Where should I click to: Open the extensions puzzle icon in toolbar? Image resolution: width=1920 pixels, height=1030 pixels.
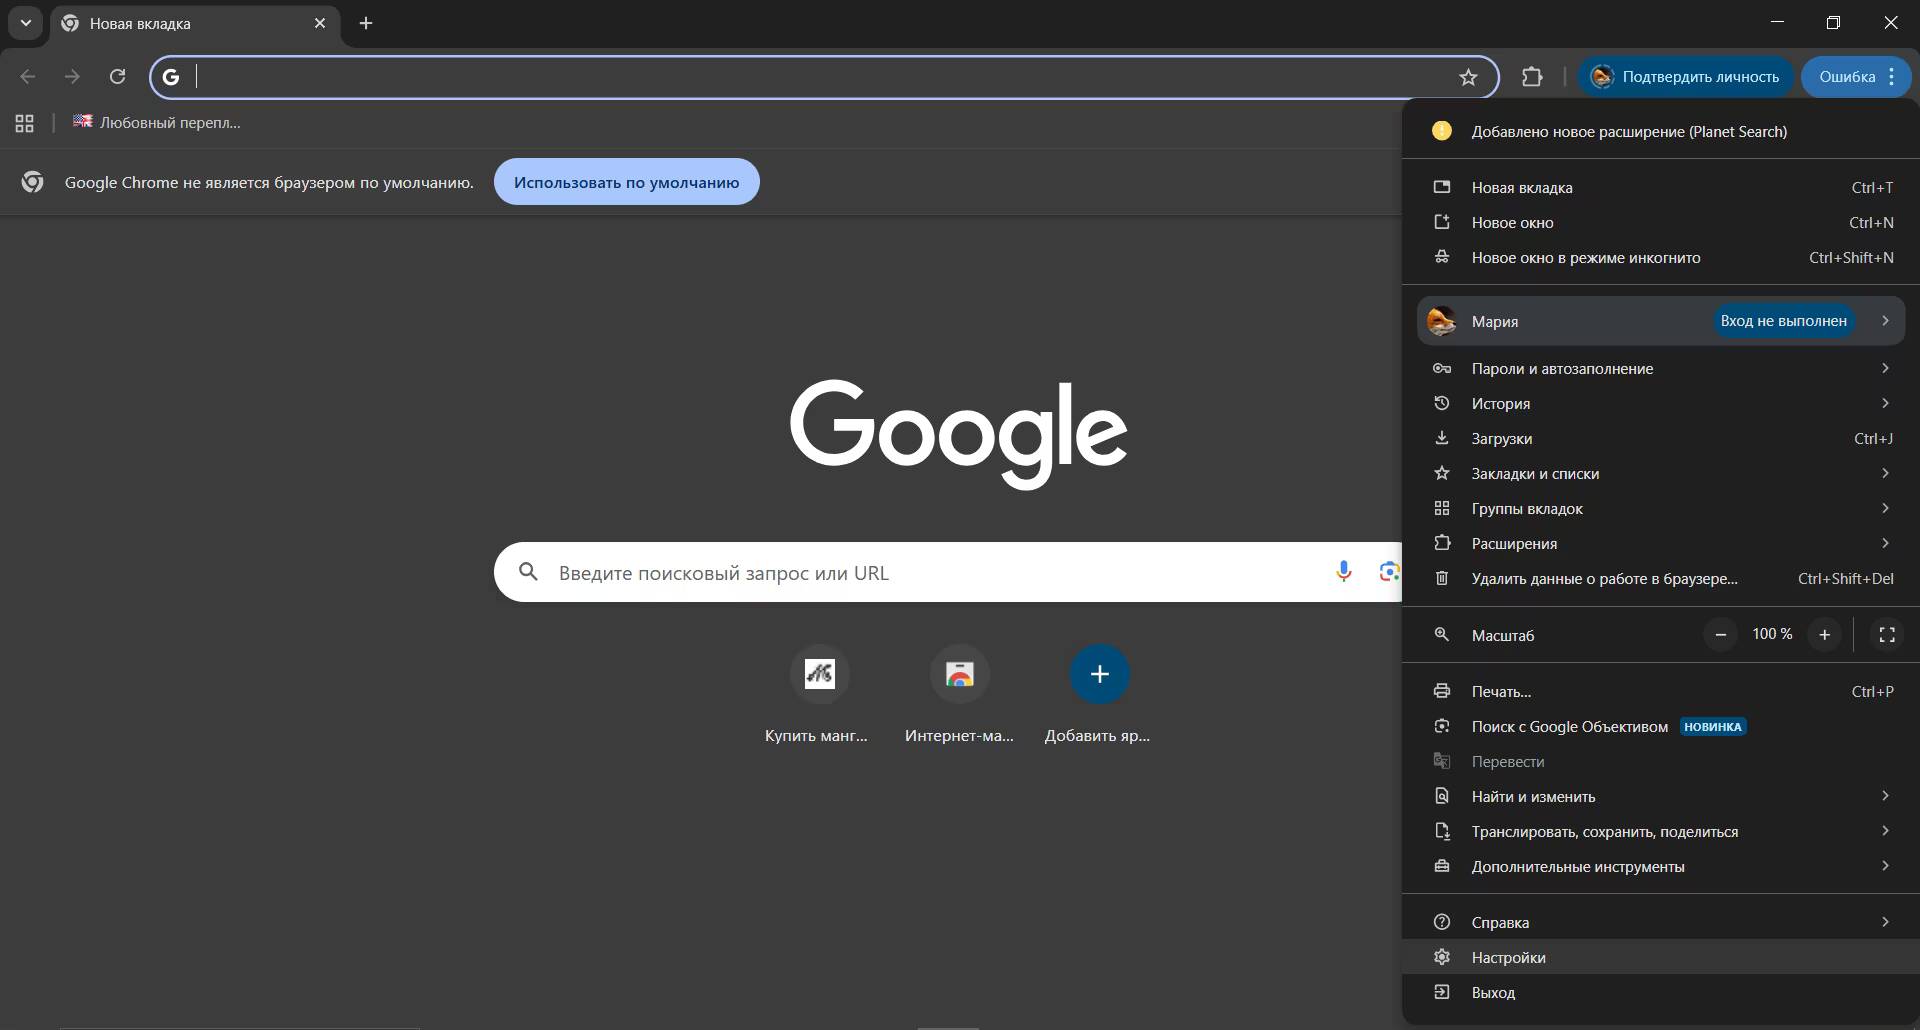click(x=1532, y=77)
